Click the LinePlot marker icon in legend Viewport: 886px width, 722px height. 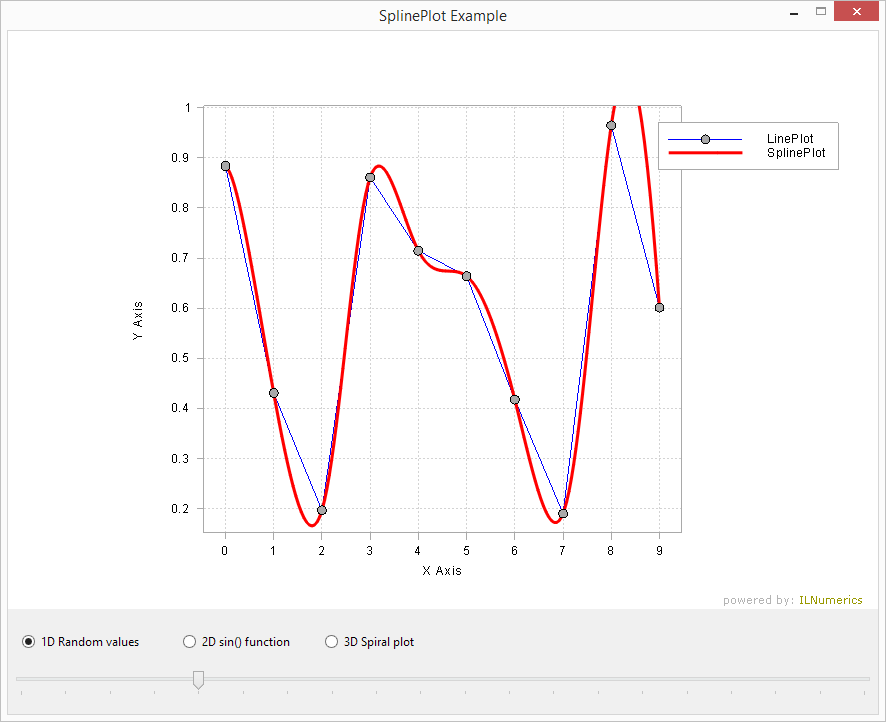click(x=705, y=139)
